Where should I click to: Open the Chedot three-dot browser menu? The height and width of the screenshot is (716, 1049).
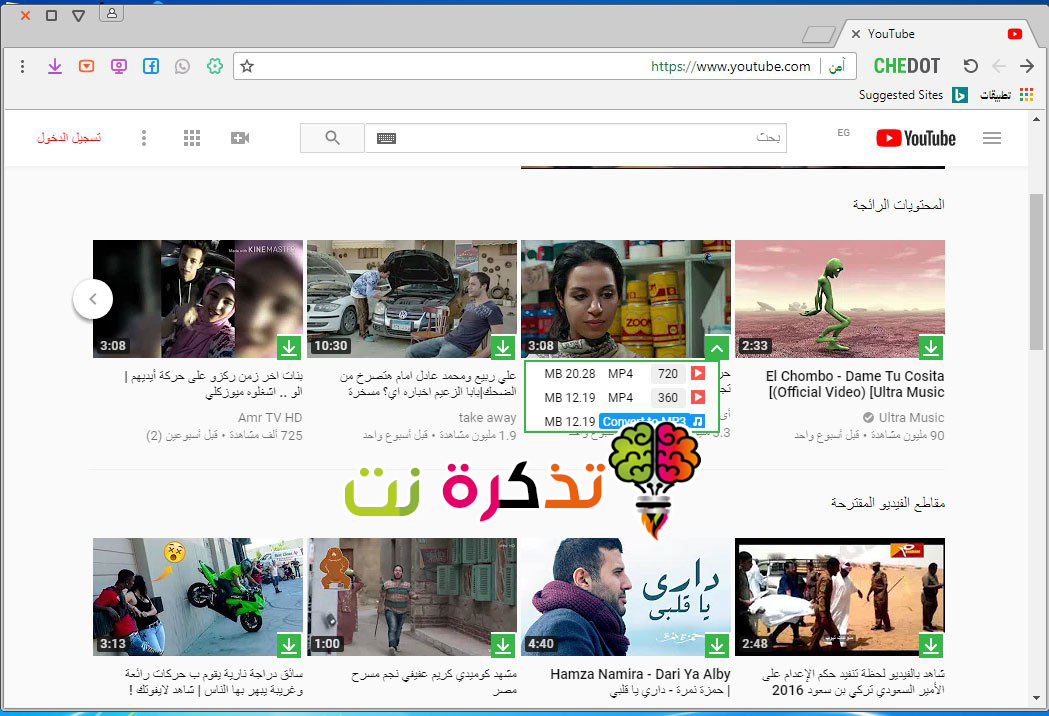(x=23, y=66)
